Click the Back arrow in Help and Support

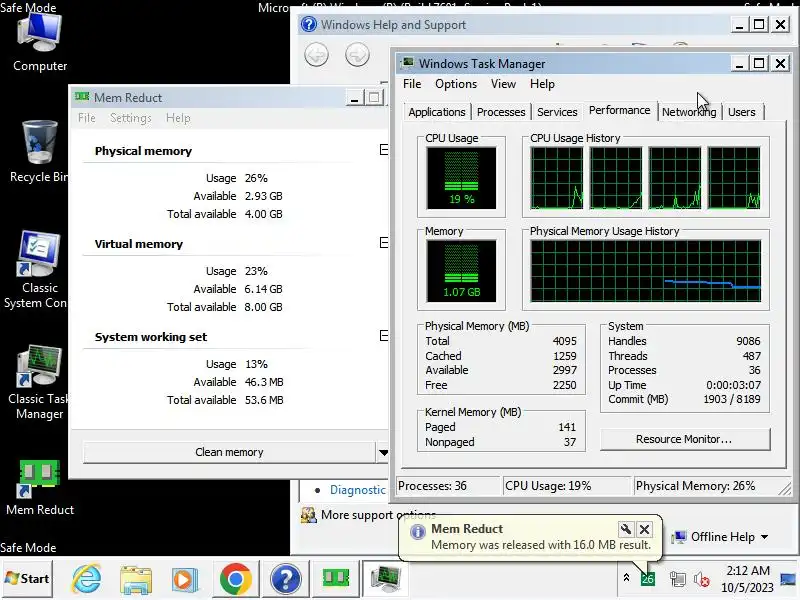pyautogui.click(x=316, y=55)
